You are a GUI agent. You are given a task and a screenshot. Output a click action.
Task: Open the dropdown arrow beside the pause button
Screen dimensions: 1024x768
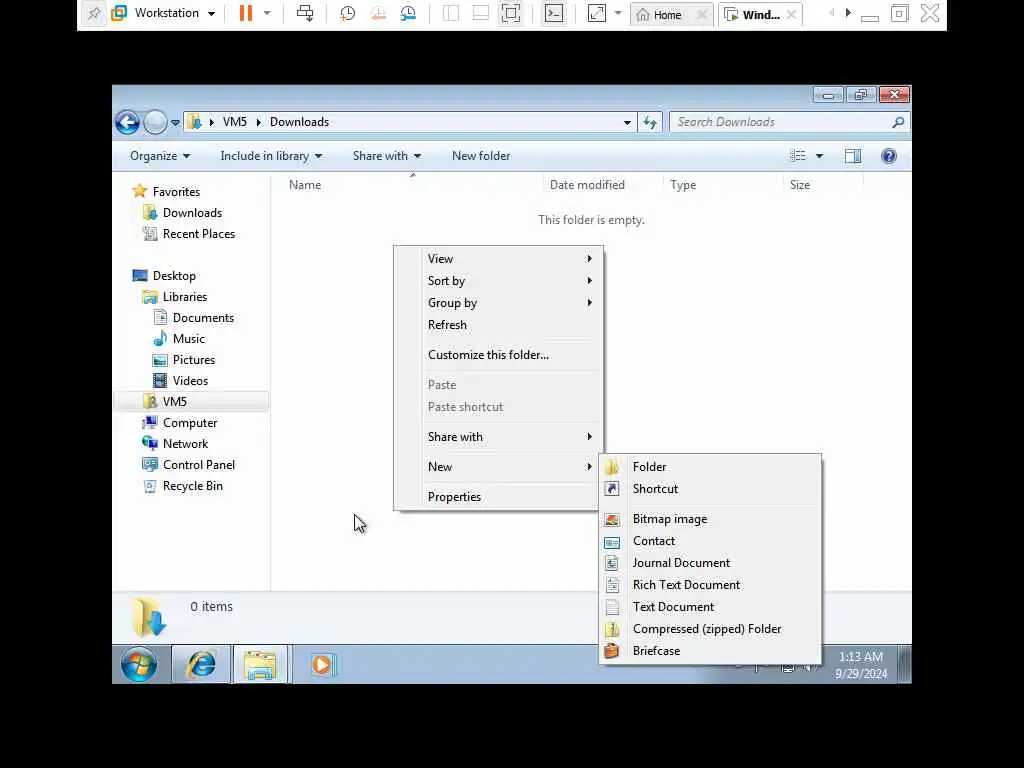[x=267, y=13]
